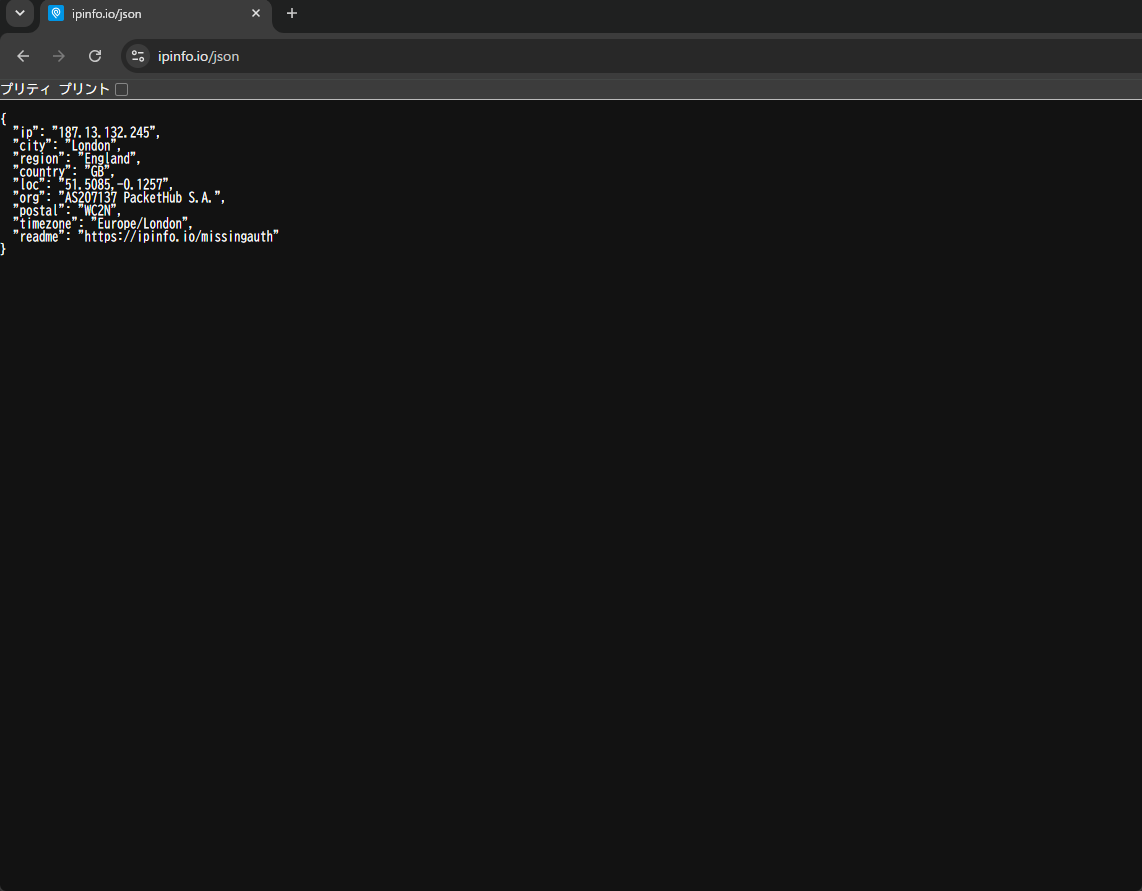This screenshot has width=1142, height=891.
Task: Click the IP value 187.13.132.245
Action: pos(103,133)
